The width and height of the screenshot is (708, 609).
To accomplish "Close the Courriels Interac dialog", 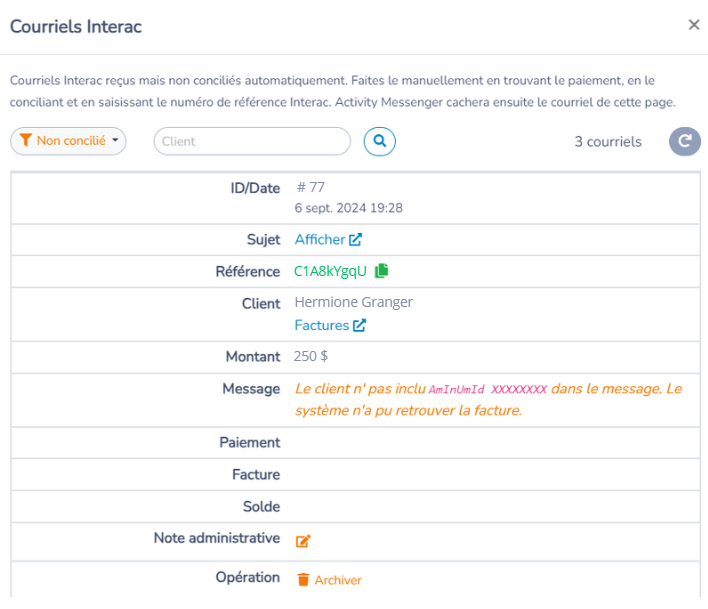I will (694, 24).
